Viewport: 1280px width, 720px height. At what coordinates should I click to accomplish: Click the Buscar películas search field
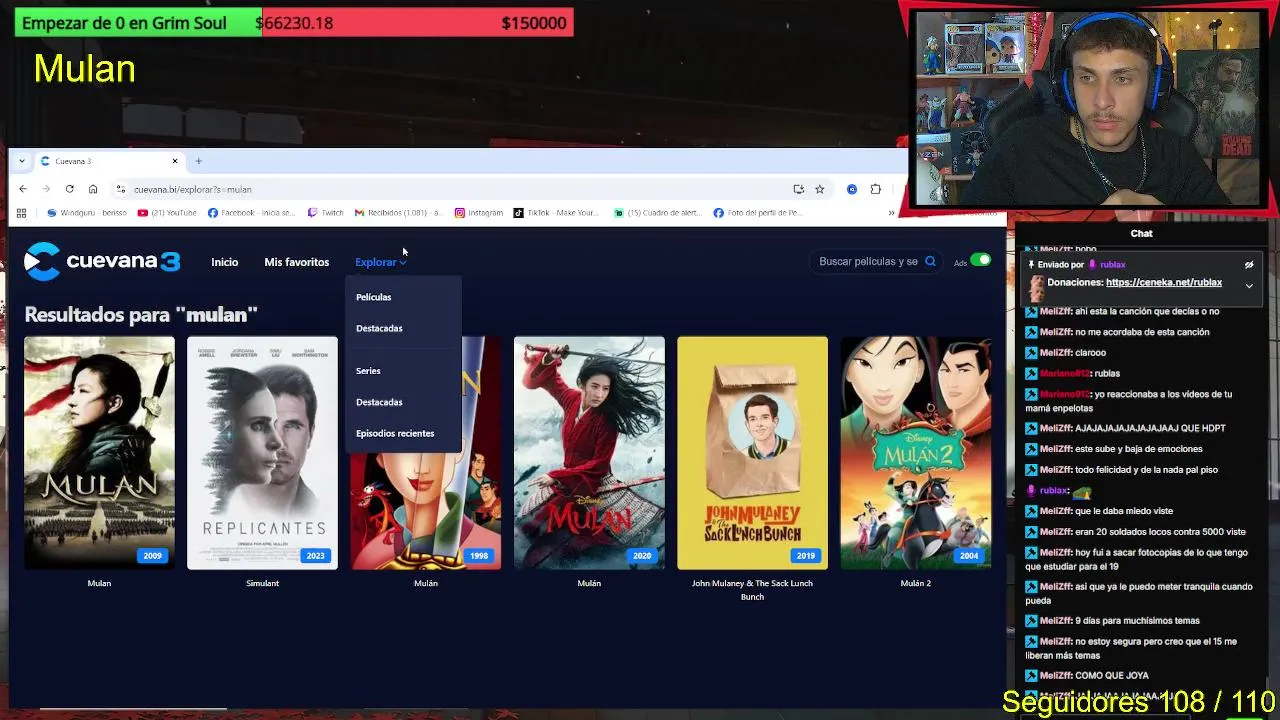[868, 261]
